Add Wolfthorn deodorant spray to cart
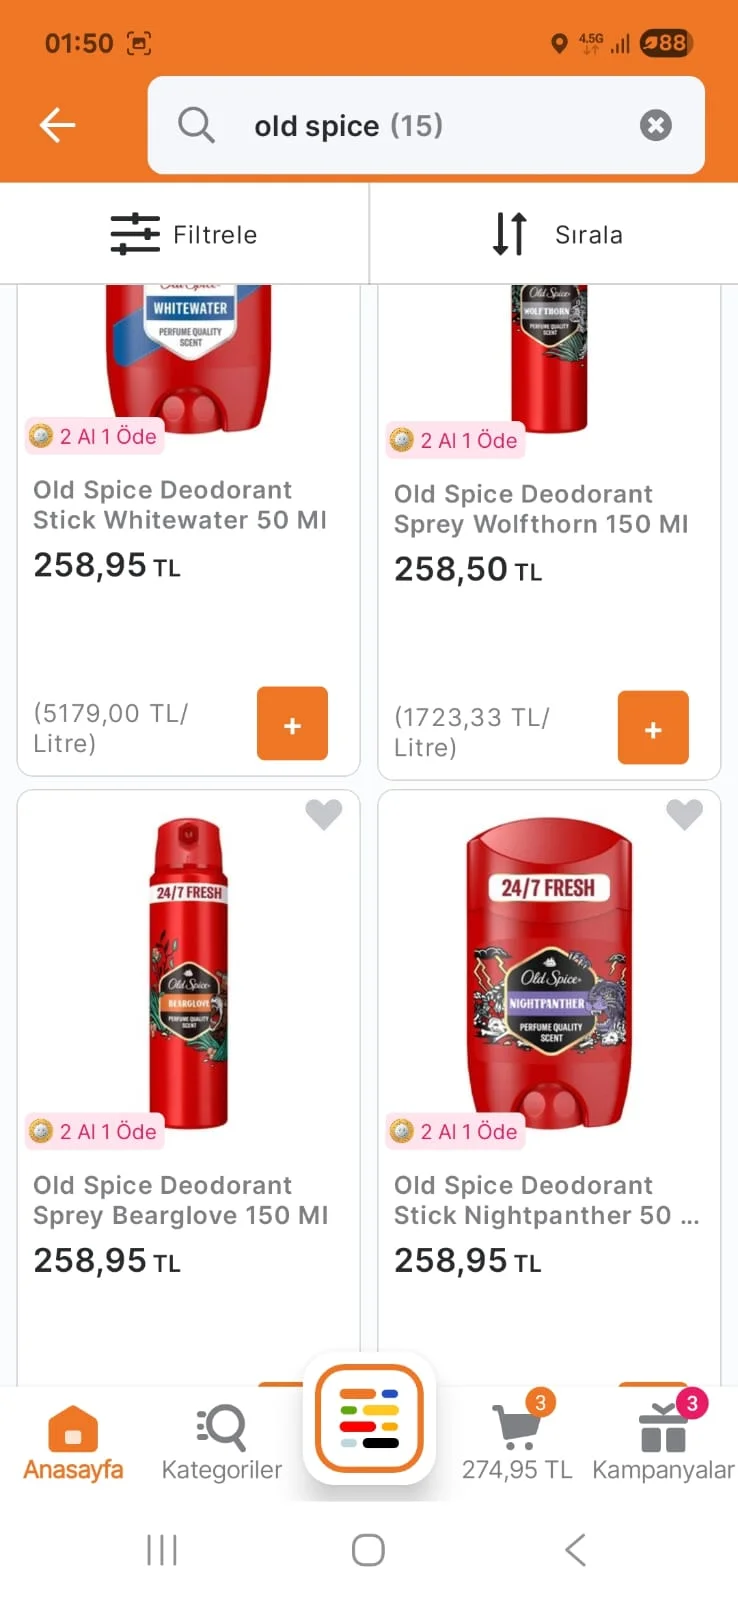This screenshot has height=1600, width=738. click(x=653, y=728)
